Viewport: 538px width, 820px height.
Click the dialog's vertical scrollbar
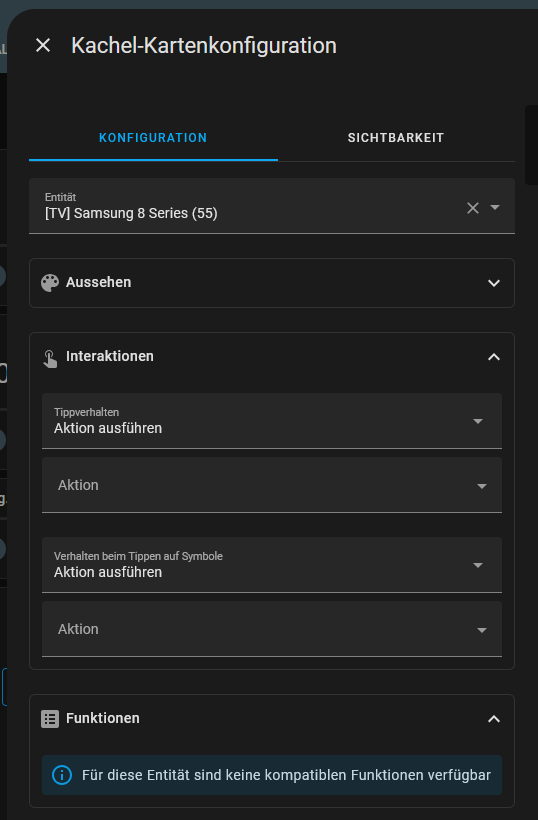tap(531, 145)
